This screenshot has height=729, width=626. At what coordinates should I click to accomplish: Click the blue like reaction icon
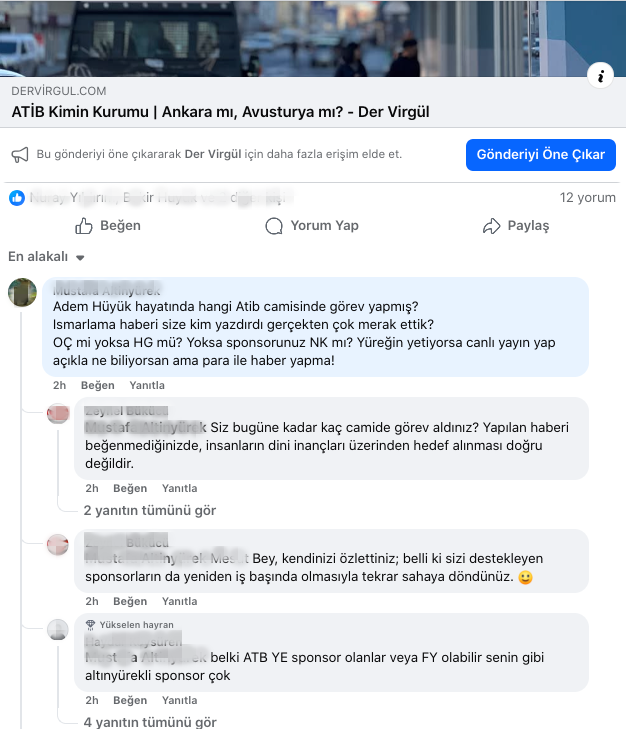coord(17,198)
